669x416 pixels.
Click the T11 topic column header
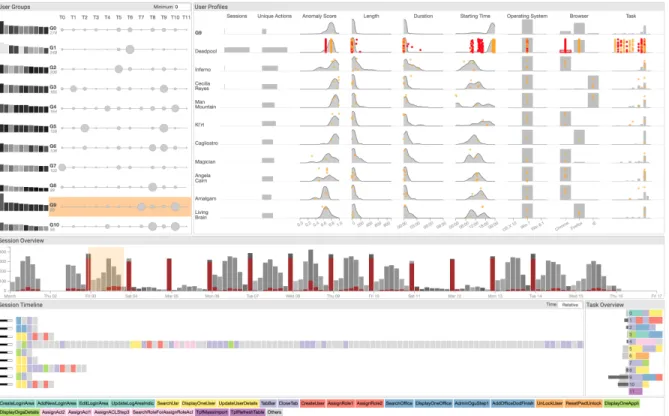click(x=186, y=17)
